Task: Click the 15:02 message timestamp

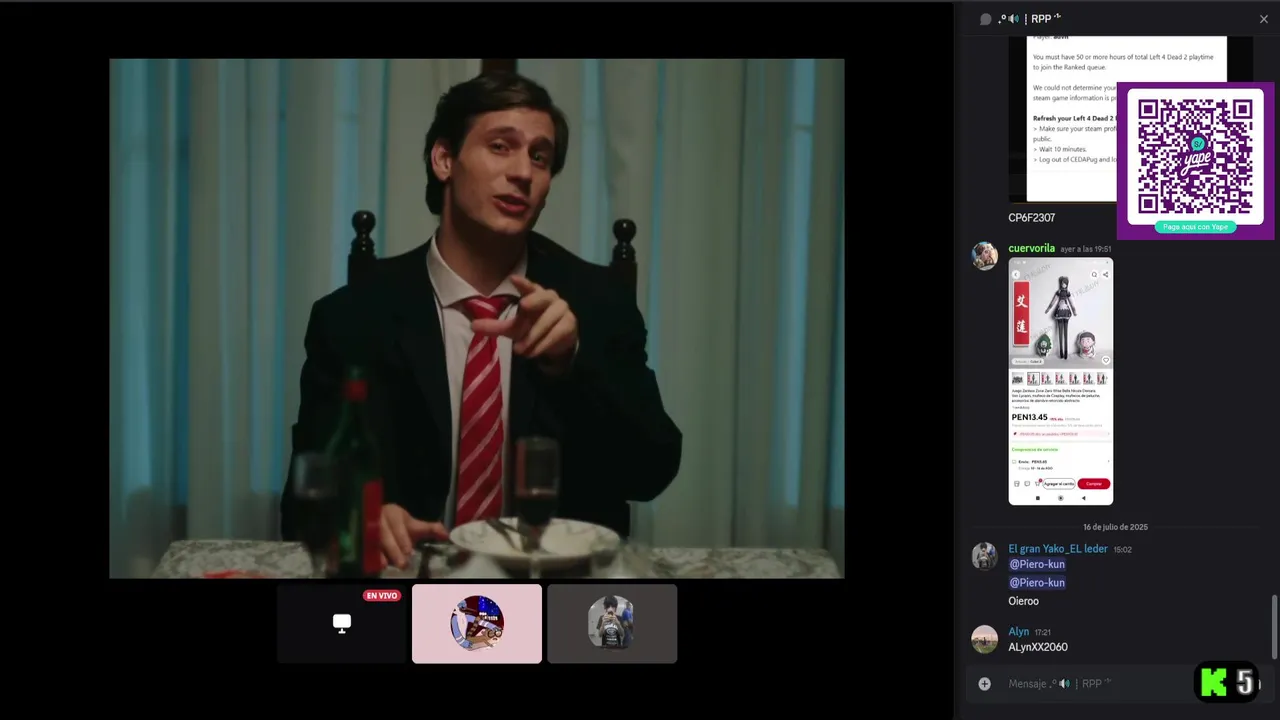Action: [x=1122, y=550]
